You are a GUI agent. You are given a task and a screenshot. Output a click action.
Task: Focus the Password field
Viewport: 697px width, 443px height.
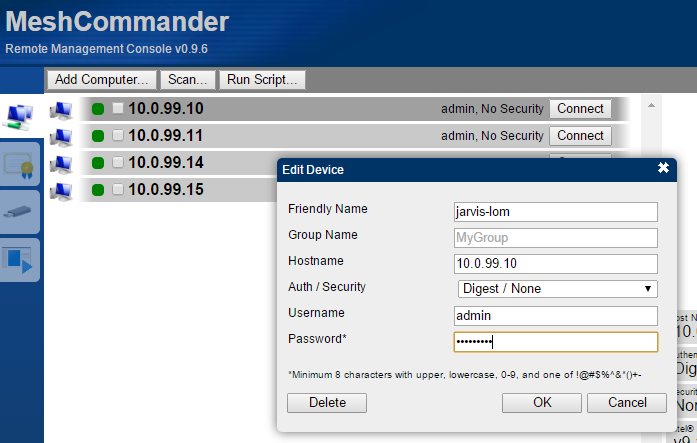click(x=556, y=342)
